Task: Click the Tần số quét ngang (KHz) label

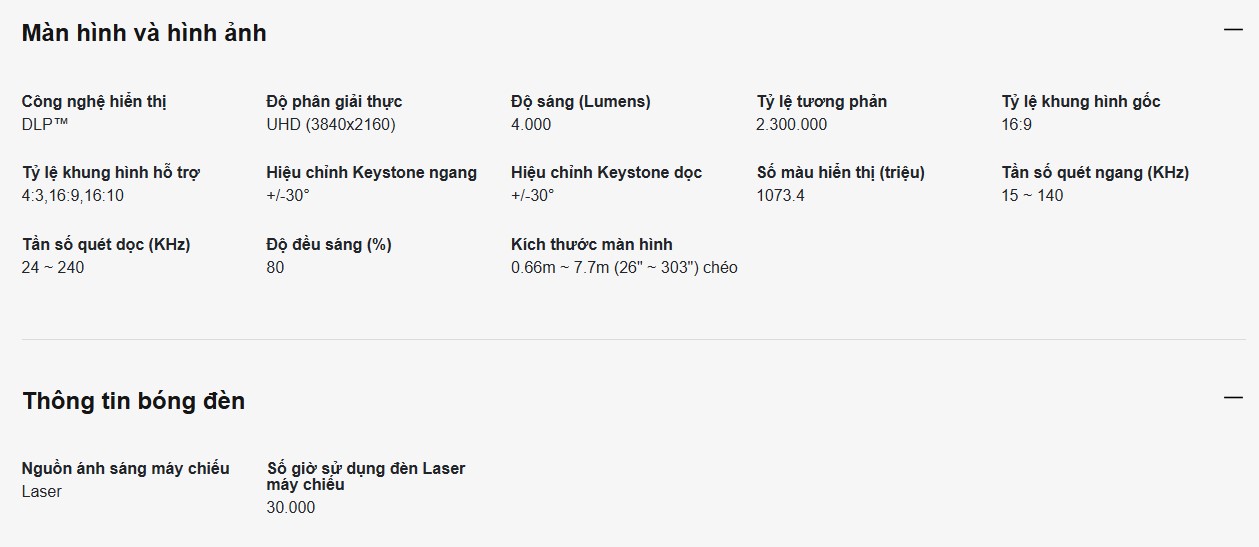Action: pos(1095,172)
